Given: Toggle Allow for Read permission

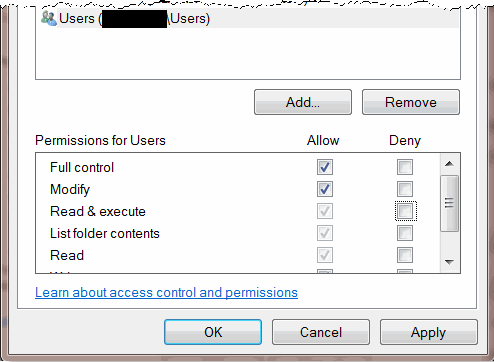Looking at the screenshot, I should pos(325,255).
